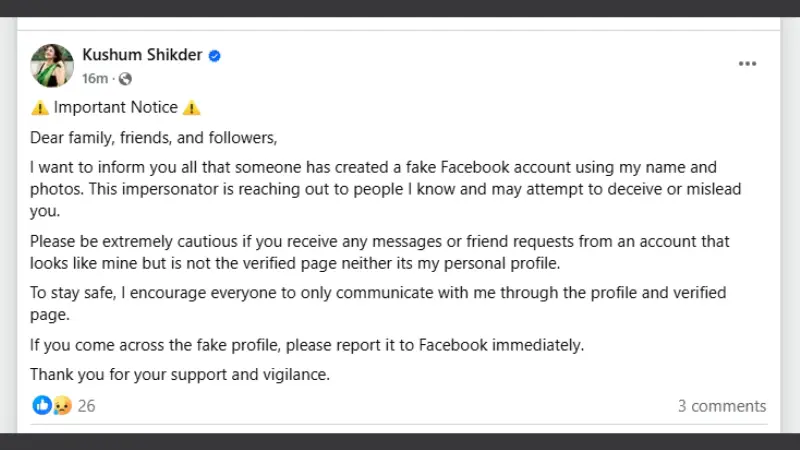Click the Important Notice heading text

point(116,107)
